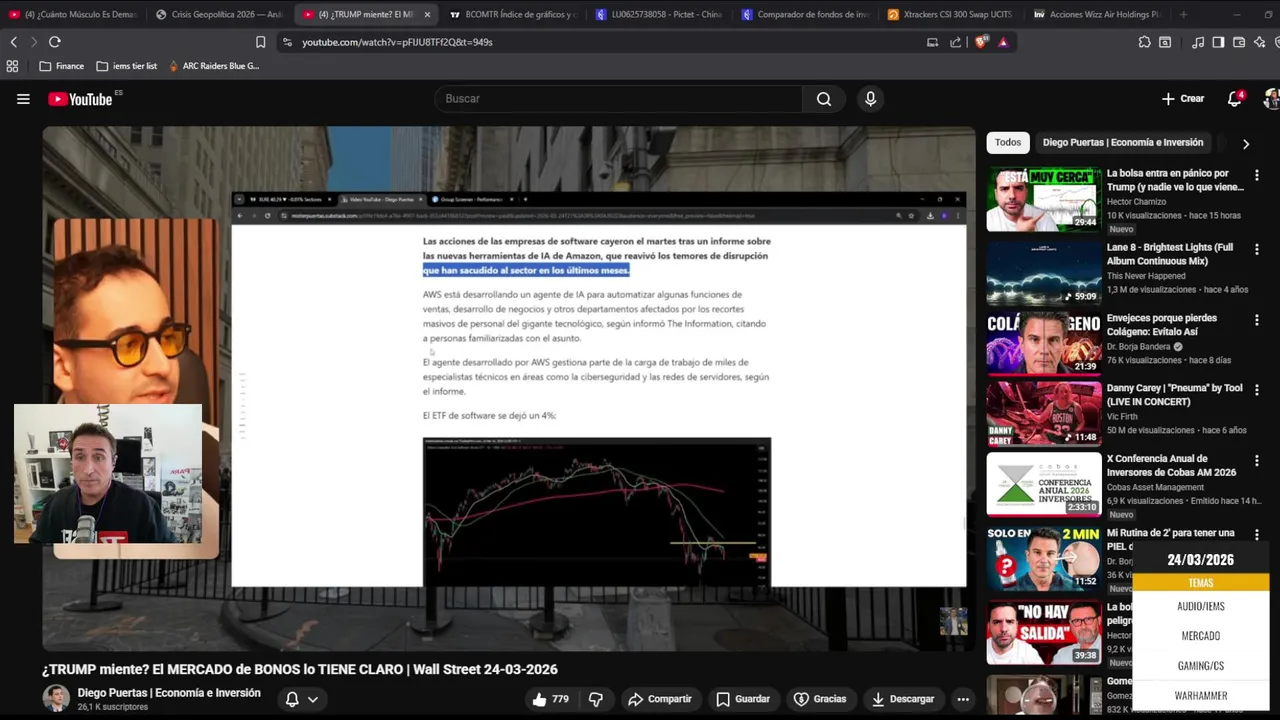Click the Compartir button
Image resolution: width=1280 pixels, height=720 pixels.
click(659, 699)
